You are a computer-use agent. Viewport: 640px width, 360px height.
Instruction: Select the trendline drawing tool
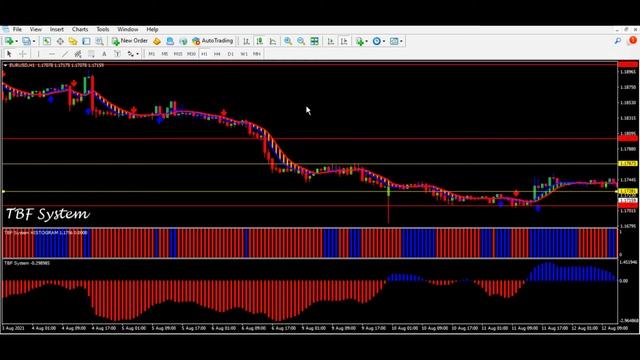pos(65,54)
